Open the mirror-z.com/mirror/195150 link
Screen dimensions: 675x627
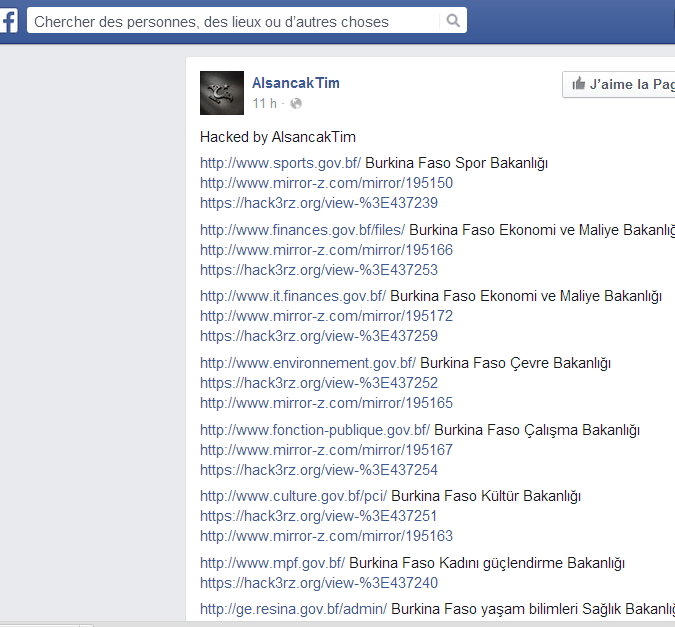[326, 183]
